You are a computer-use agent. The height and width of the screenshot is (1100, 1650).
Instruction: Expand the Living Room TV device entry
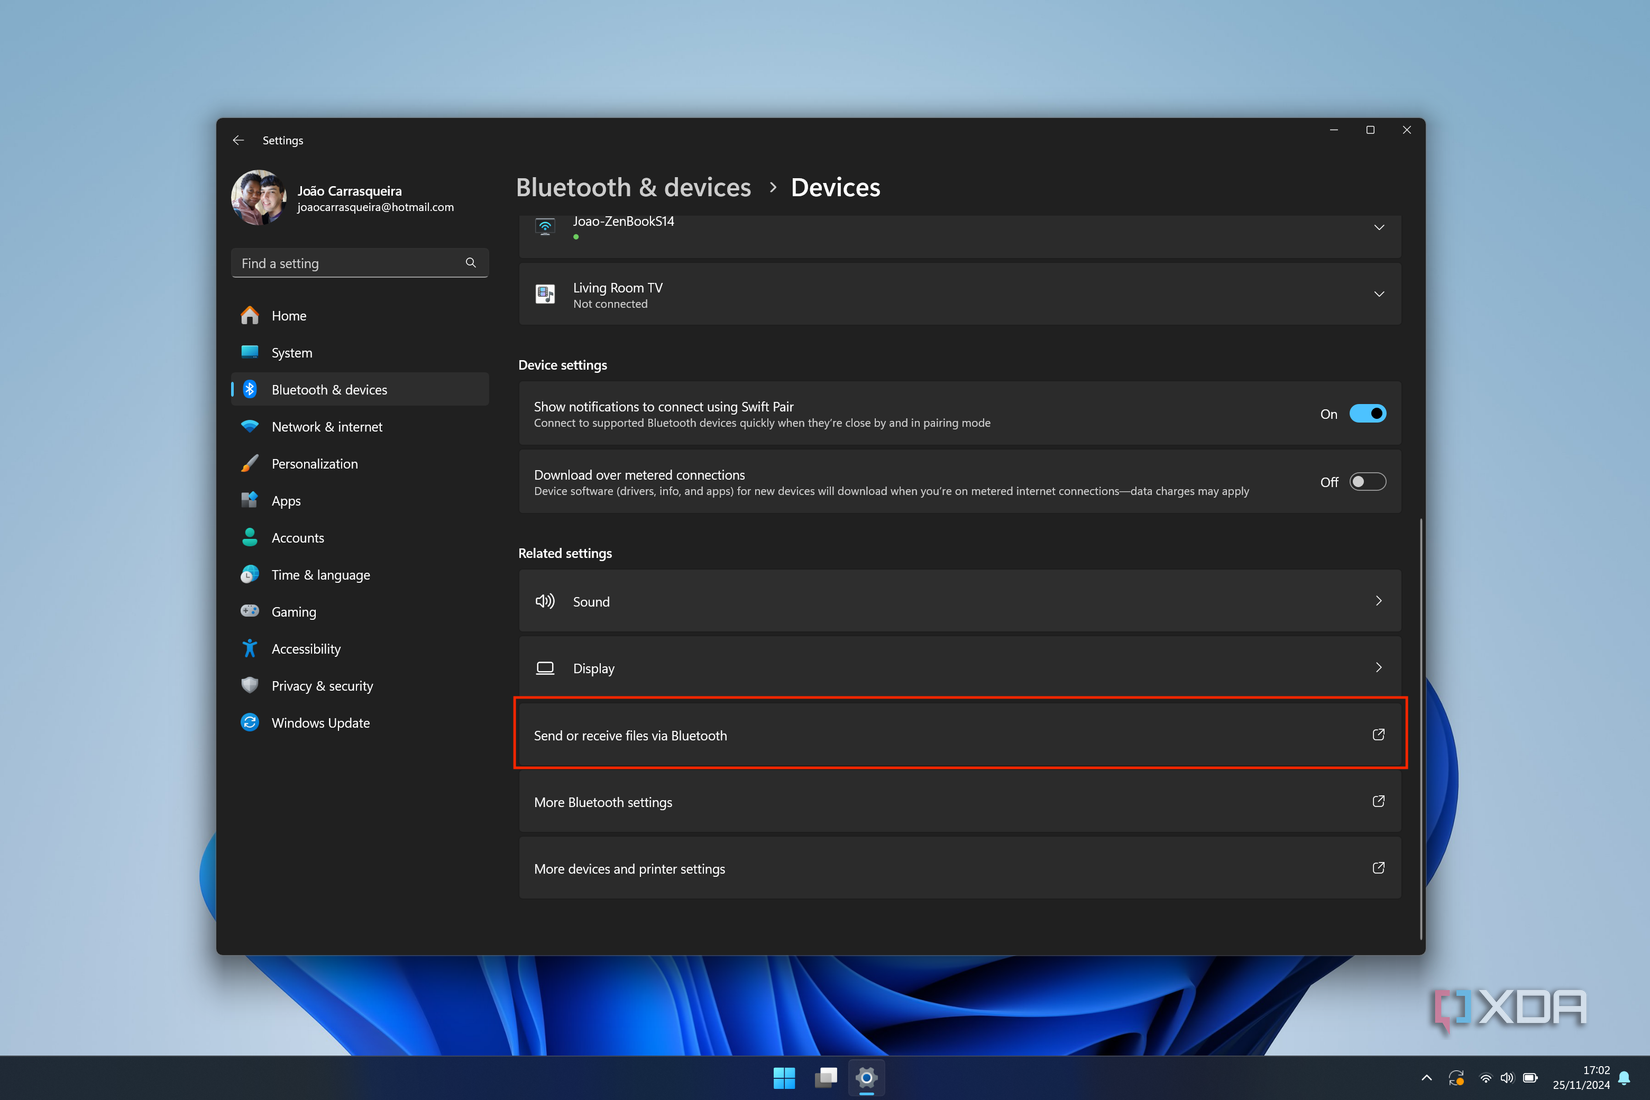pyautogui.click(x=1378, y=294)
